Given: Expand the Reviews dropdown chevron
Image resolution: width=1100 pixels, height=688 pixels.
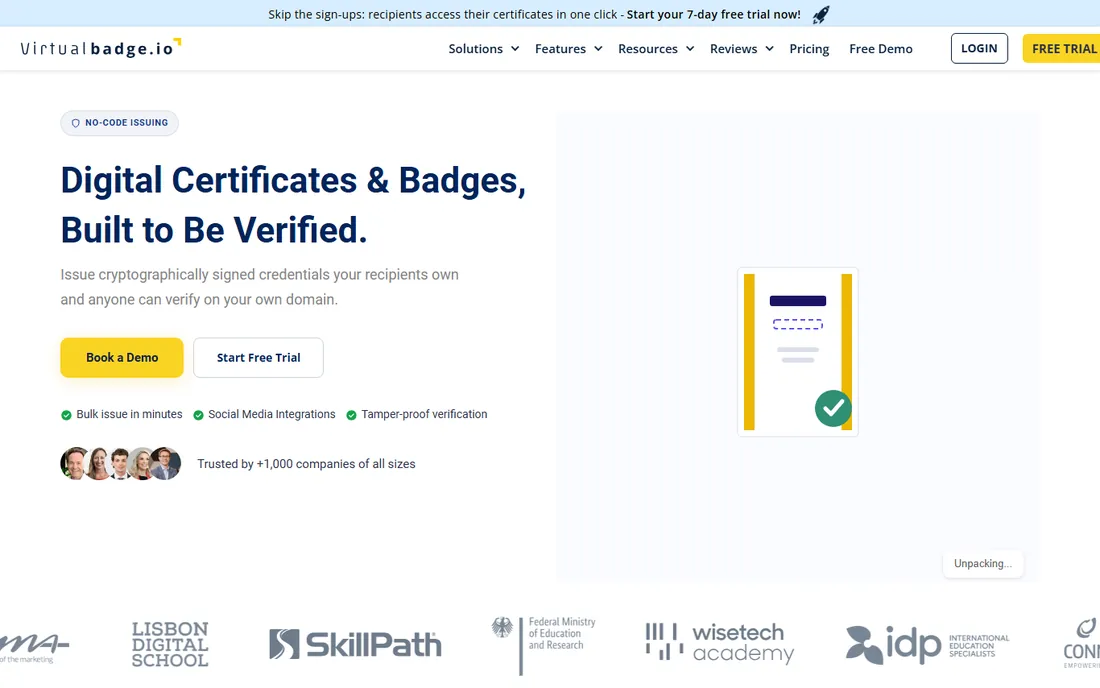Looking at the screenshot, I should [770, 49].
